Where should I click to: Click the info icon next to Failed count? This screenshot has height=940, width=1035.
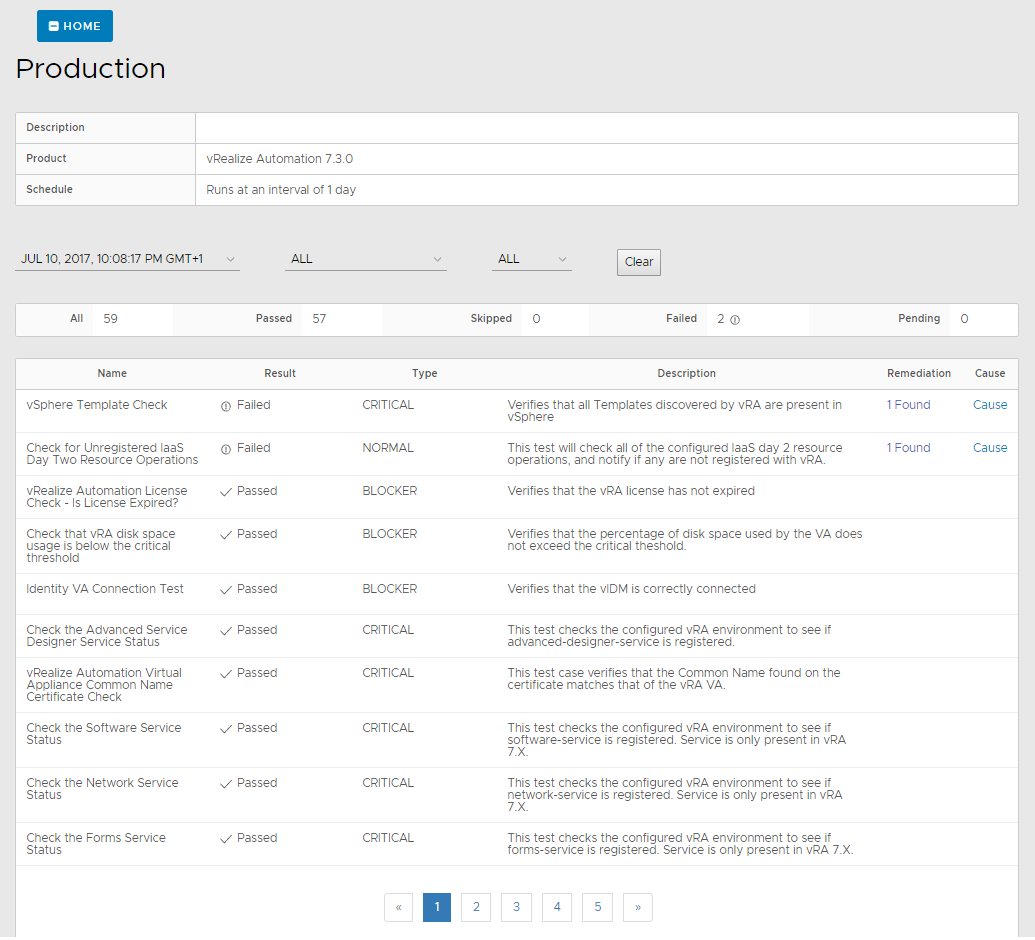[x=735, y=320]
